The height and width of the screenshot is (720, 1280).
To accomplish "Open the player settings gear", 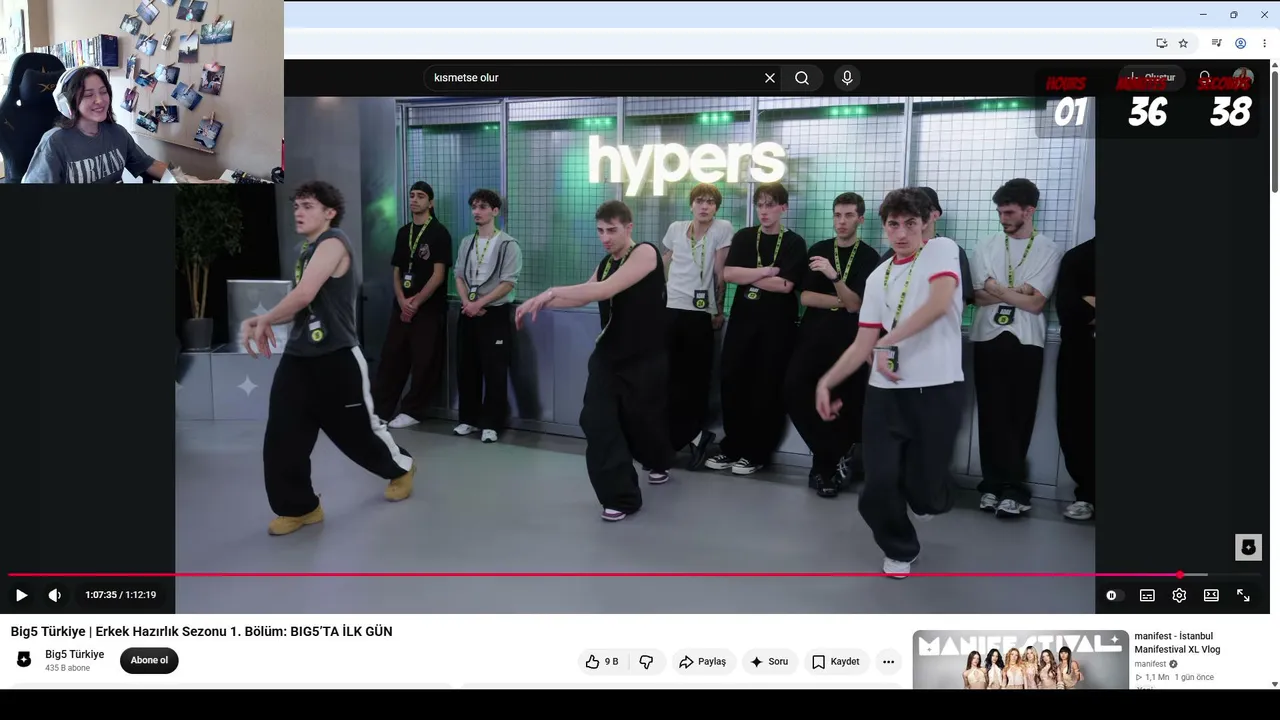I will pos(1179,595).
